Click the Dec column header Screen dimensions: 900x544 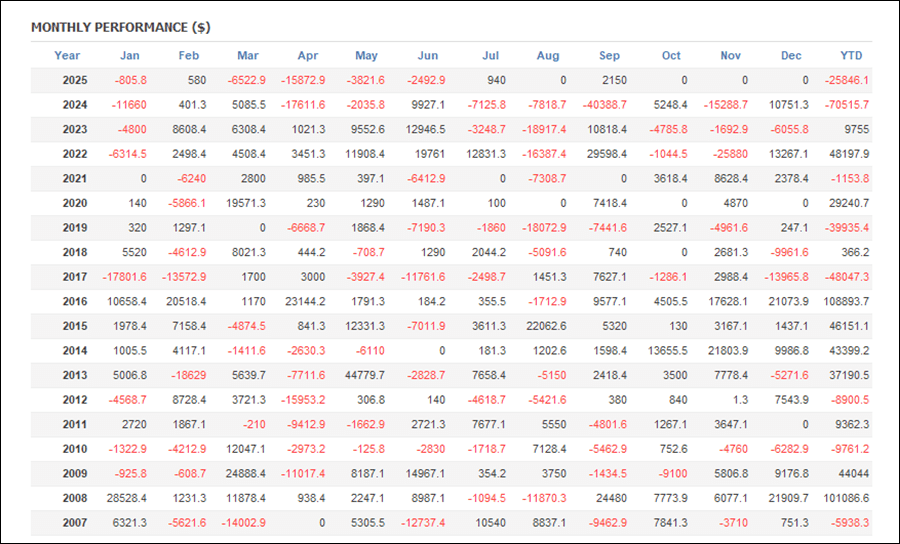pyautogui.click(x=790, y=56)
